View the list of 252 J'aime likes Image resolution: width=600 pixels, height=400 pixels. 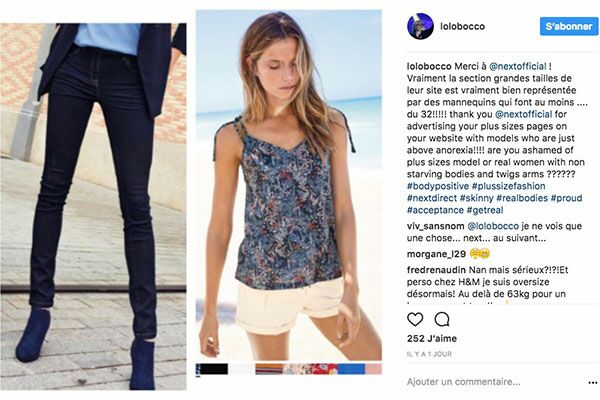click(x=432, y=338)
